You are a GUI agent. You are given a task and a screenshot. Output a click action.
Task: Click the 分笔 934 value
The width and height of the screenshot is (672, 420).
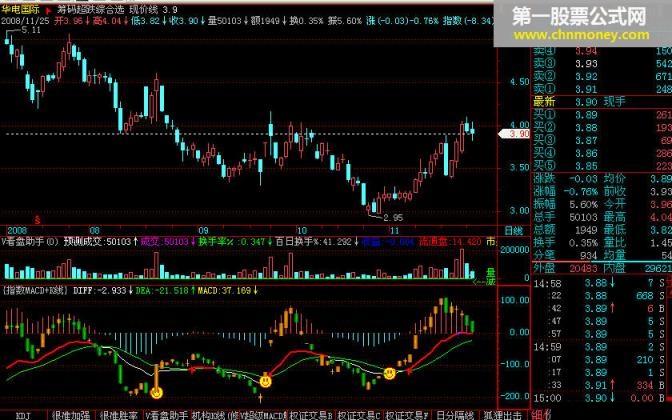(x=589, y=256)
